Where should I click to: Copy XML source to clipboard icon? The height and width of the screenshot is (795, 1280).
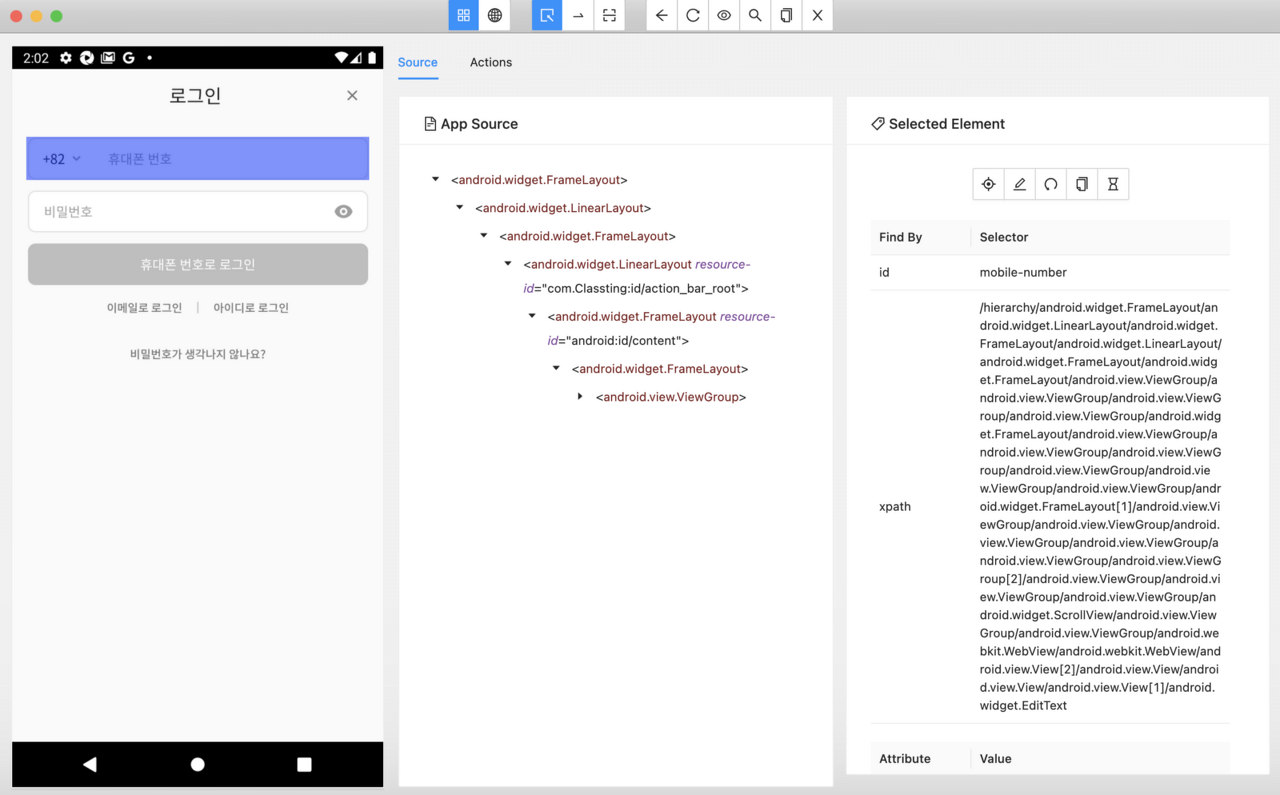point(786,16)
